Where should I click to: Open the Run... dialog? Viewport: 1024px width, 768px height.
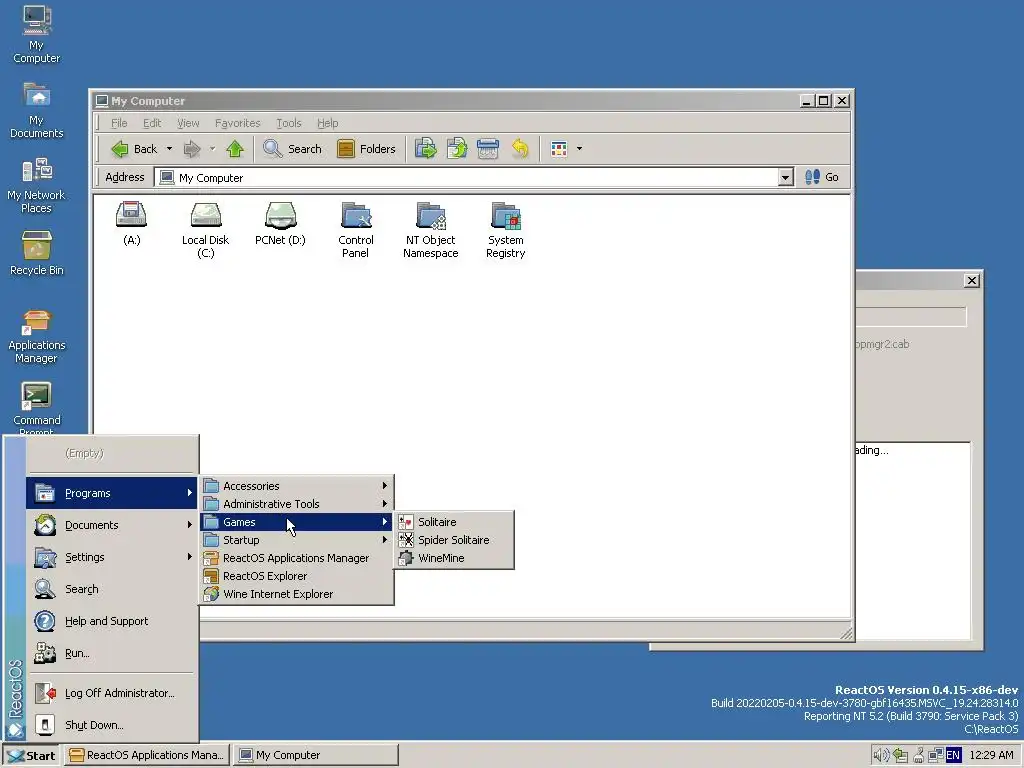click(x=112, y=653)
